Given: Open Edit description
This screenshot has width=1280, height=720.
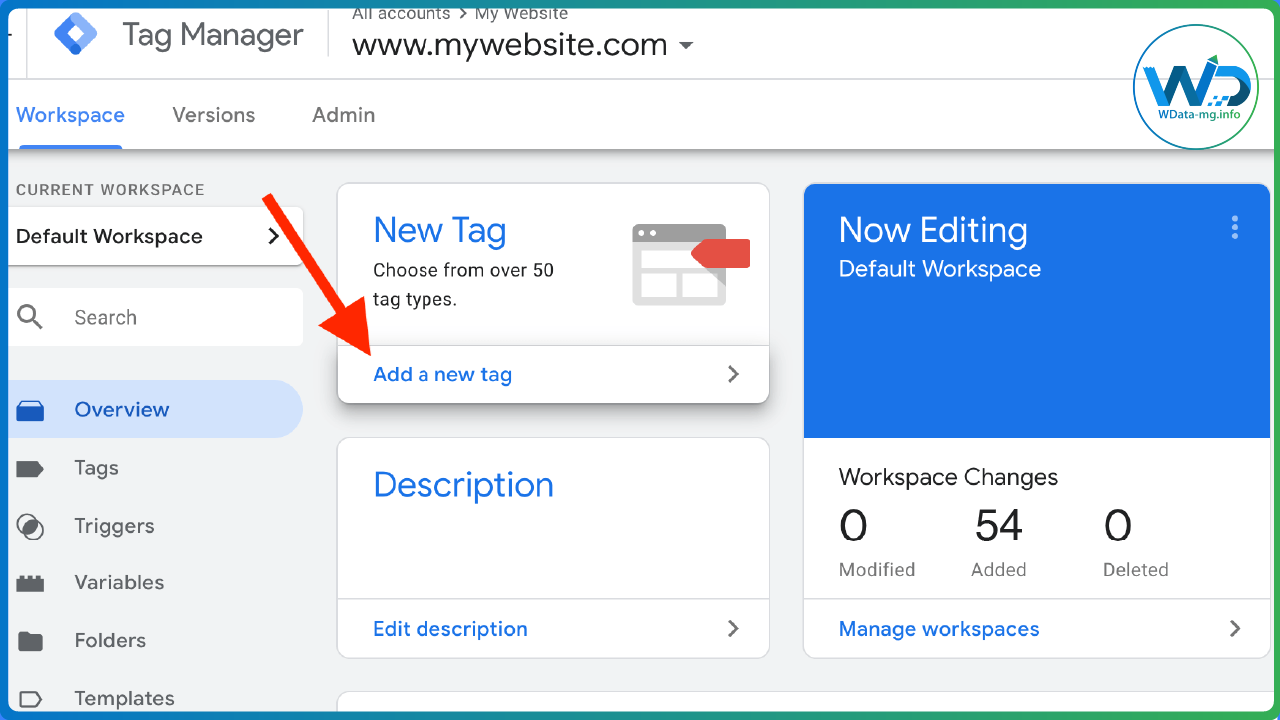Looking at the screenshot, I should [450, 628].
